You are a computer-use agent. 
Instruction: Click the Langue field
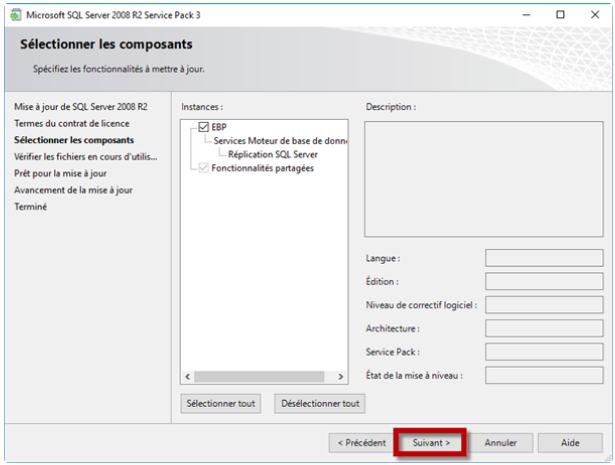pyautogui.click(x=544, y=258)
